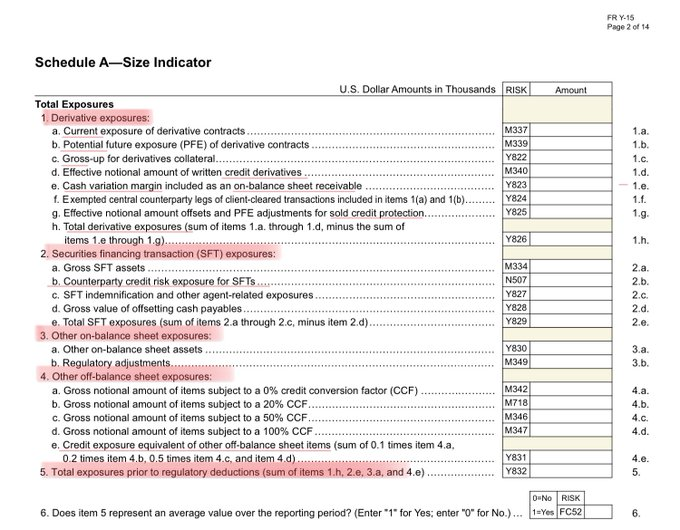680x530 pixels.
Task: Click 'Gross SFT assets' line text
Action: tap(104, 268)
